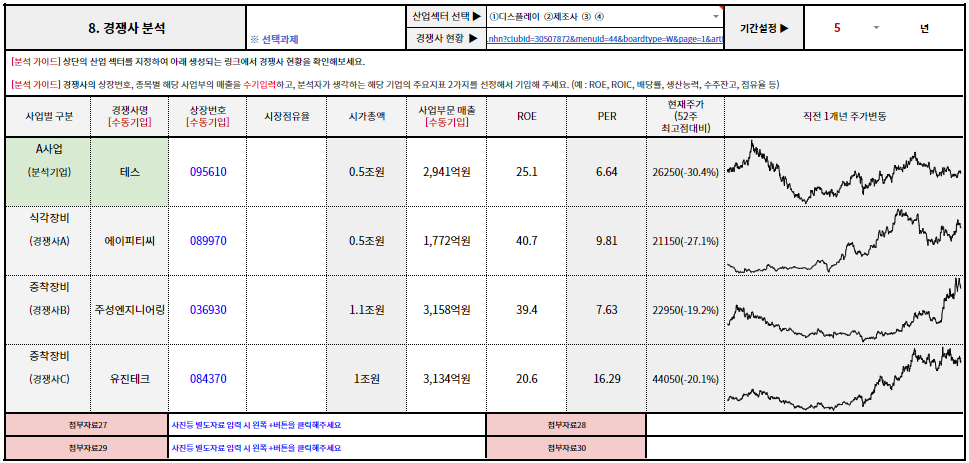969x463 pixels.
Task: Select the 상장번호 column header
Action: tap(208, 116)
